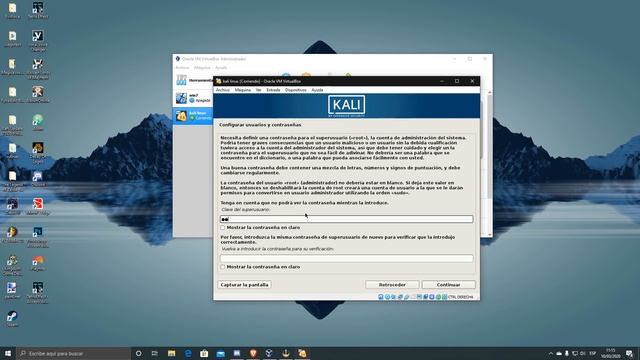This screenshot has width=640, height=360.
Task: Open the volume tray icon
Action: pyautogui.click(x=582, y=353)
